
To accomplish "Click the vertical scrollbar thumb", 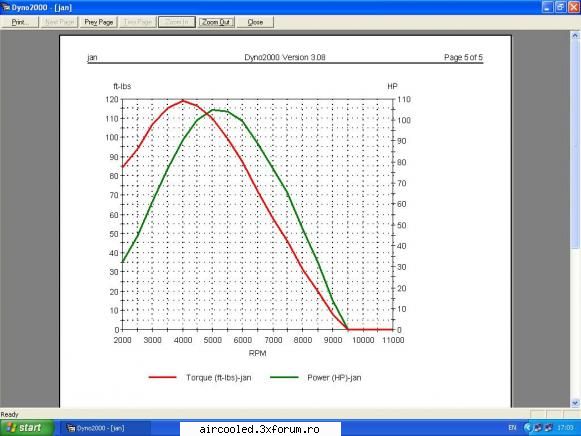I will 575,144.
